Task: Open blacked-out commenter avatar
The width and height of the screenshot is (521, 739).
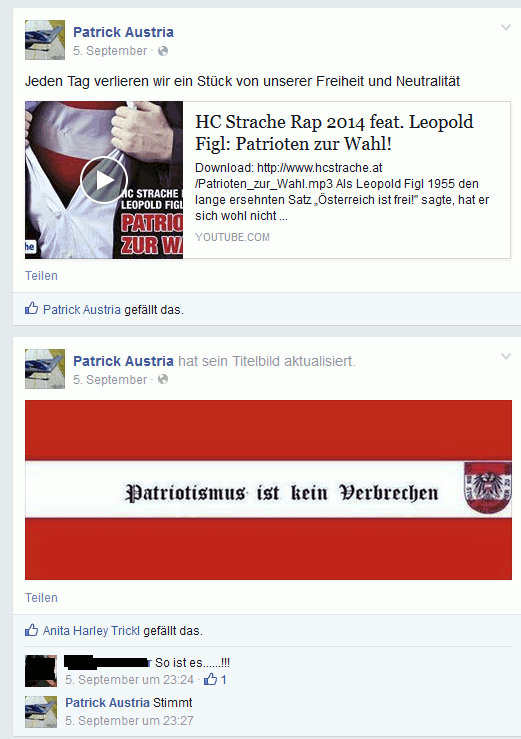Action: coord(41,671)
